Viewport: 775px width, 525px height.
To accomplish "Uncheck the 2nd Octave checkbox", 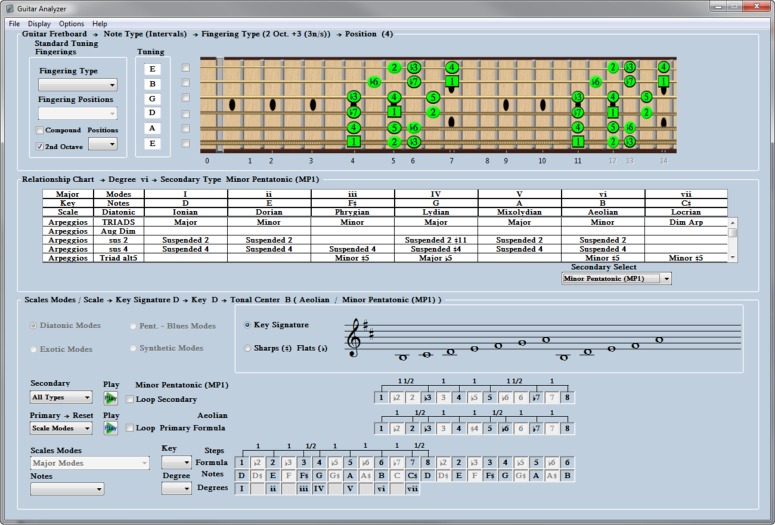I will pyautogui.click(x=39, y=147).
